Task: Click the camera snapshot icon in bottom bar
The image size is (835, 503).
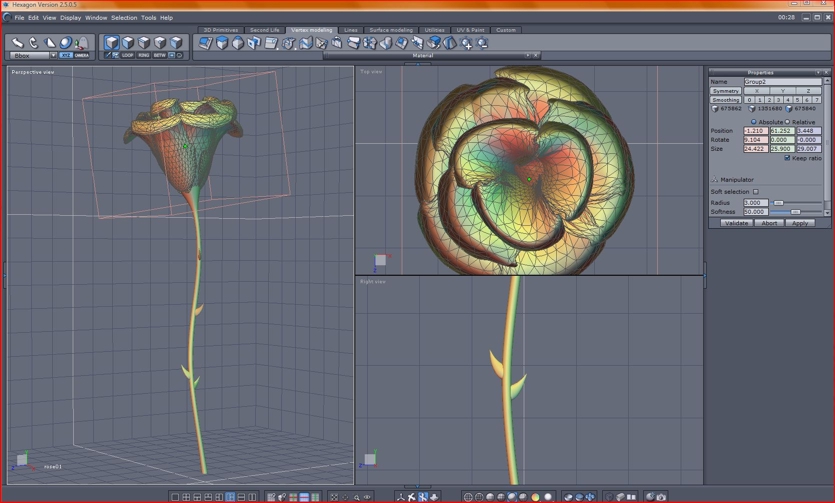Action: click(661, 496)
